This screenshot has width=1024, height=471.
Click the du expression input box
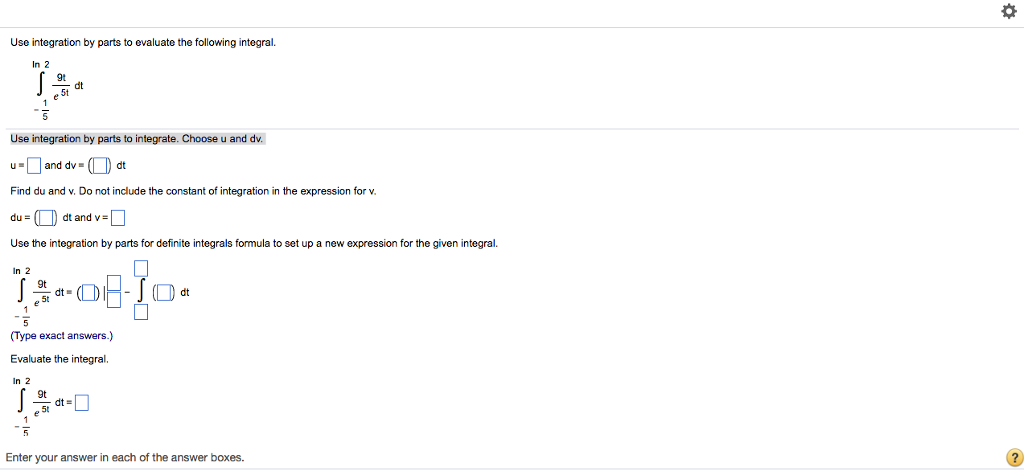[x=45, y=217]
